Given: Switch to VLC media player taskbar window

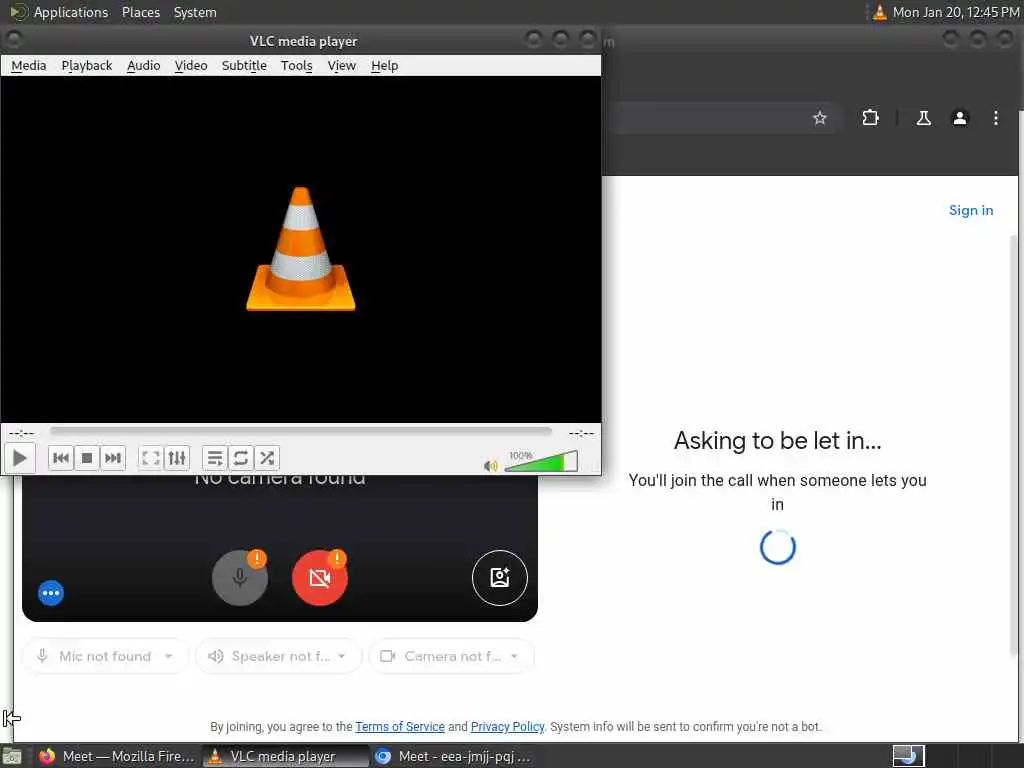Looking at the screenshot, I should [x=284, y=756].
